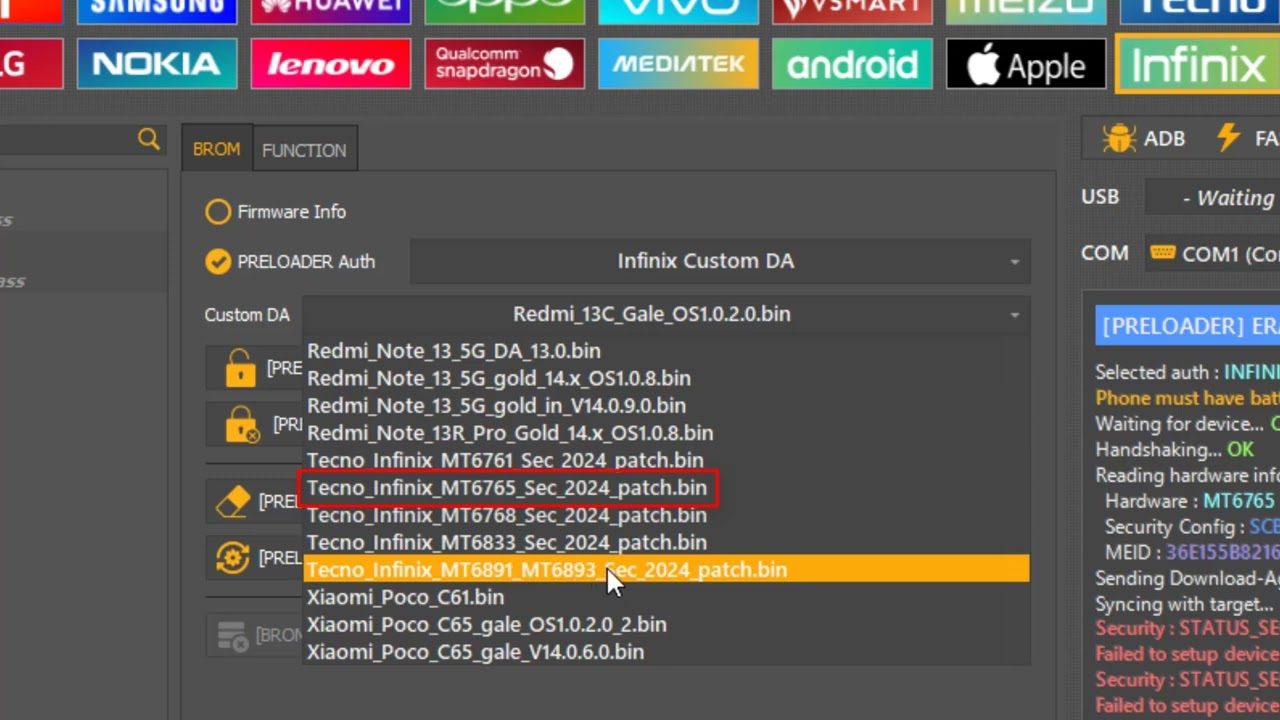Choose Tecno_Infinix_MT6833_Sec_2024_patch.bin

point(667,542)
